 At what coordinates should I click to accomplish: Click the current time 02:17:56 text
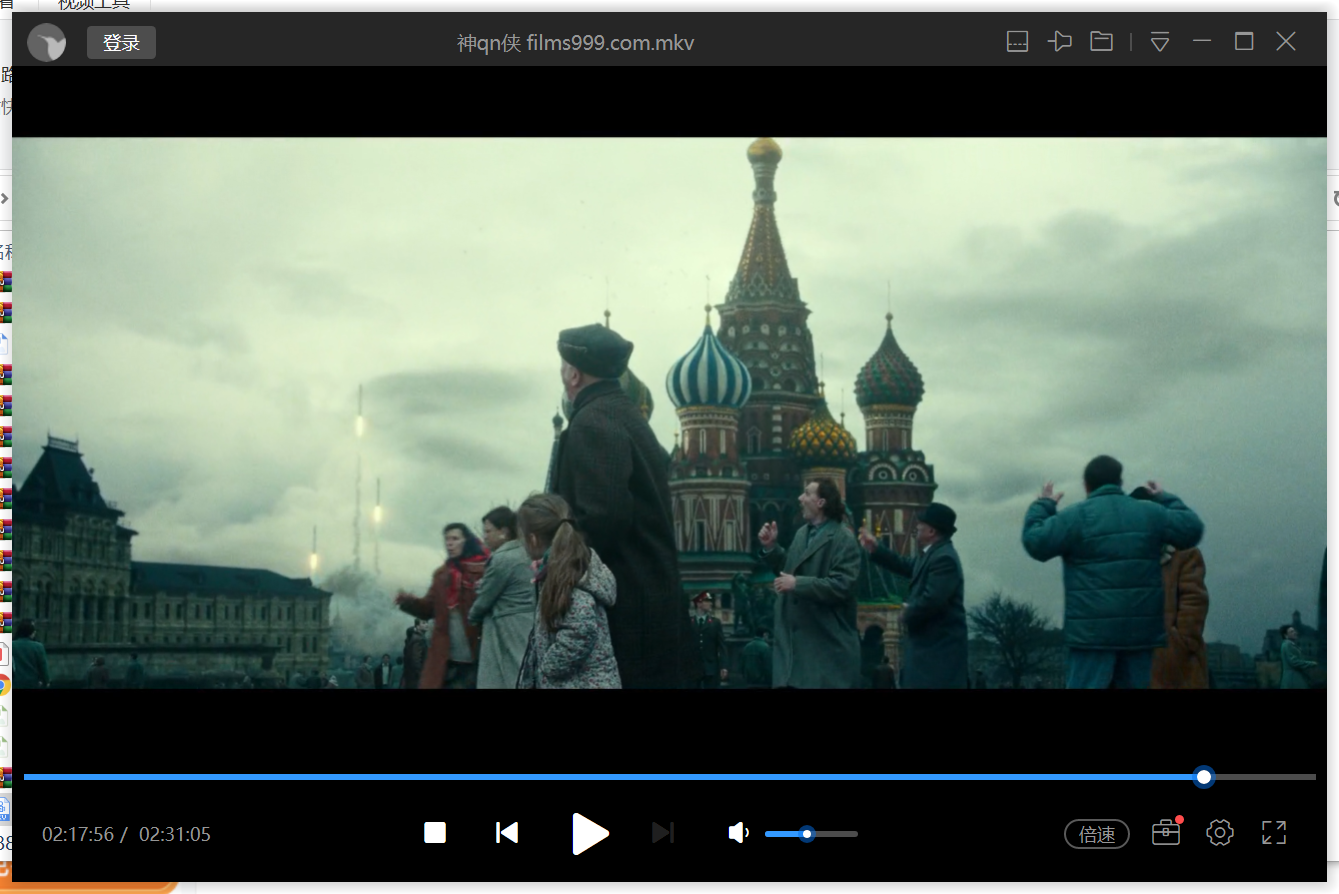tap(78, 834)
